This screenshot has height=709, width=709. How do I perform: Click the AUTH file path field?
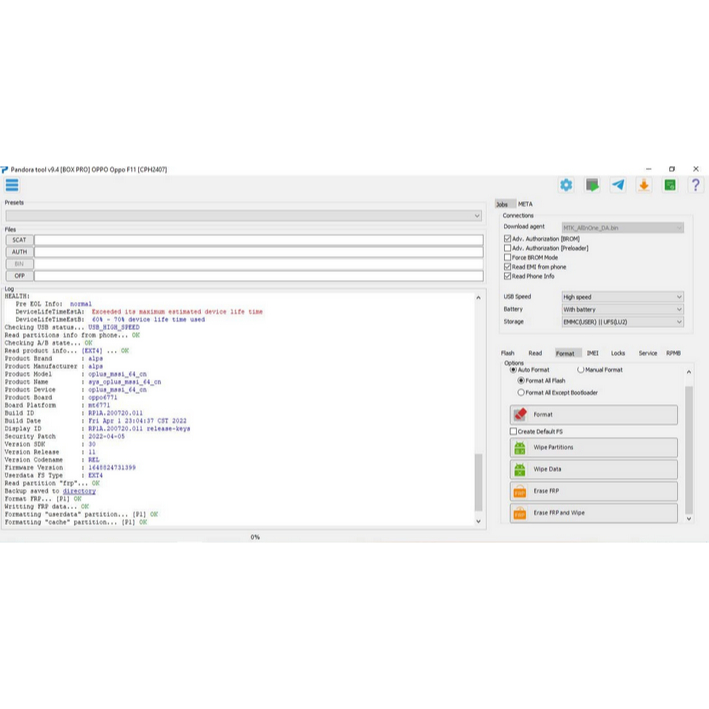coord(259,252)
